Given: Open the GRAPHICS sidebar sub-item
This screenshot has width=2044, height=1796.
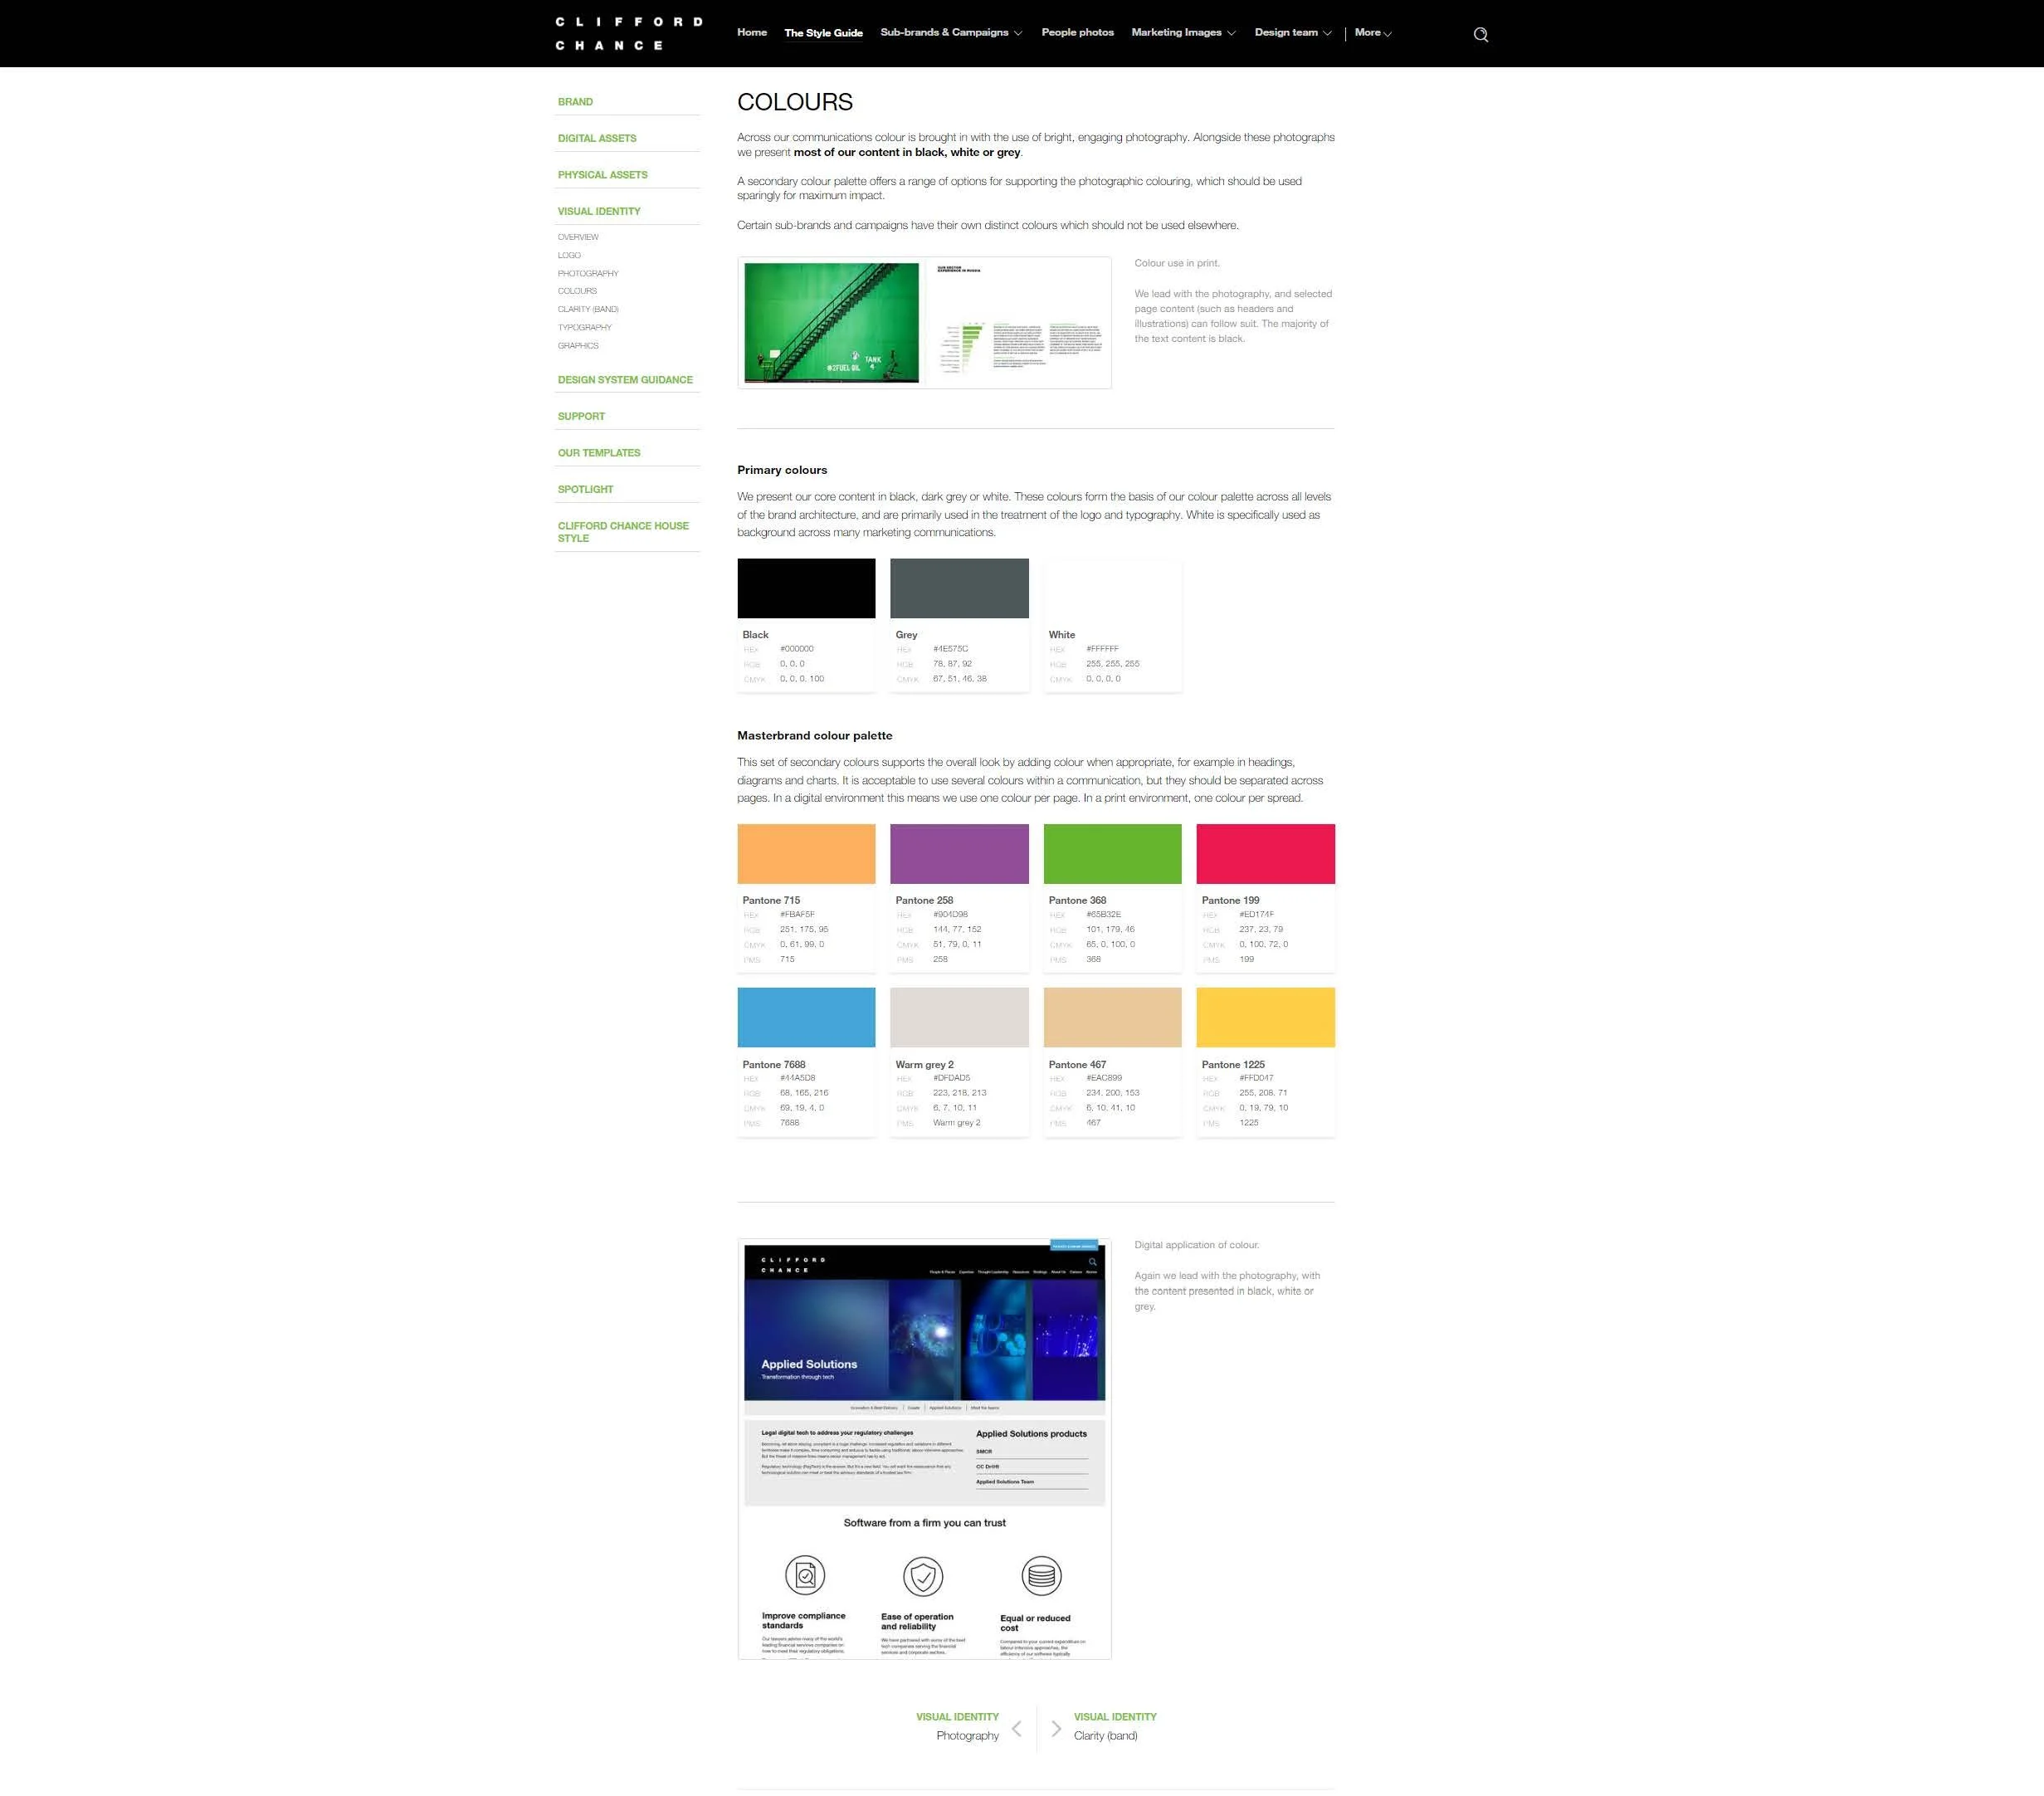Looking at the screenshot, I should [578, 345].
